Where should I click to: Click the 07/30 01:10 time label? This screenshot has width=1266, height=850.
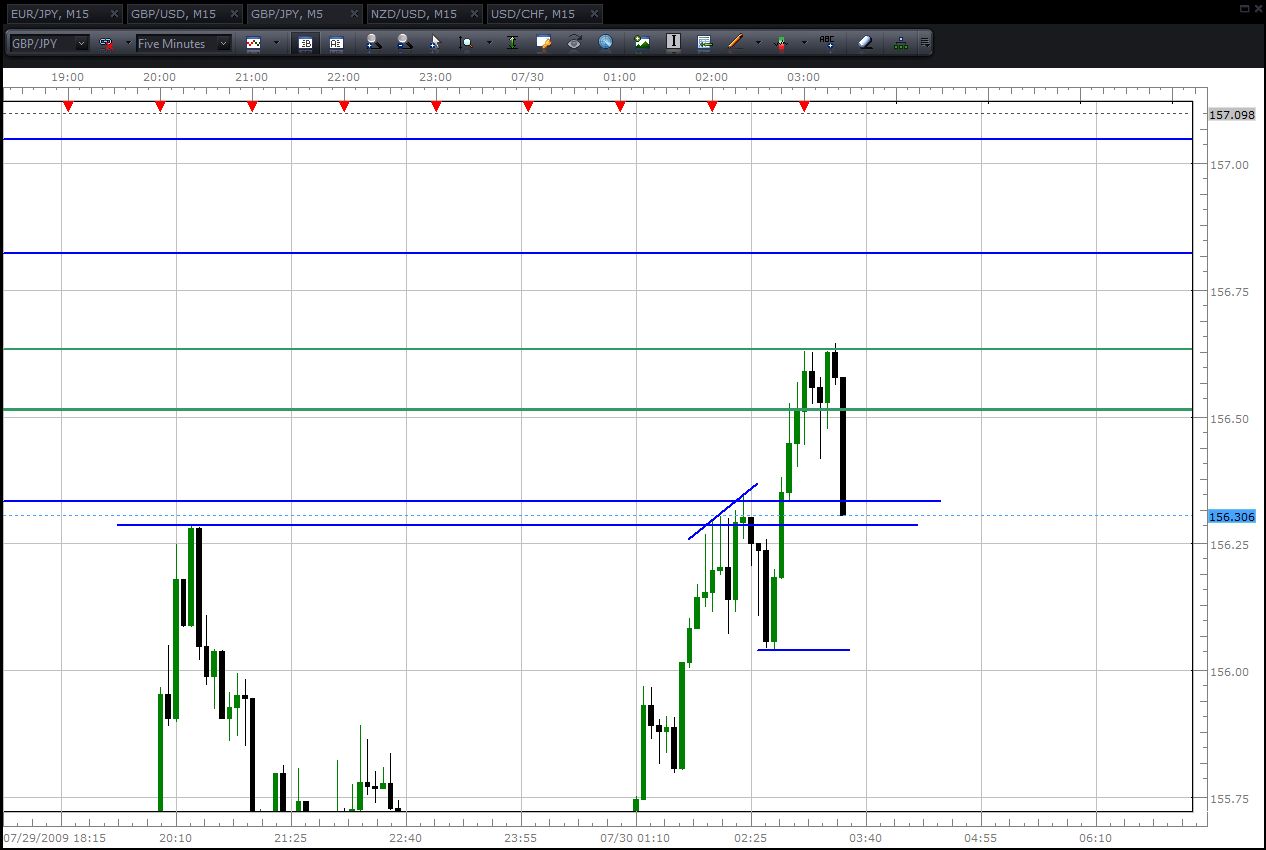pyautogui.click(x=635, y=836)
